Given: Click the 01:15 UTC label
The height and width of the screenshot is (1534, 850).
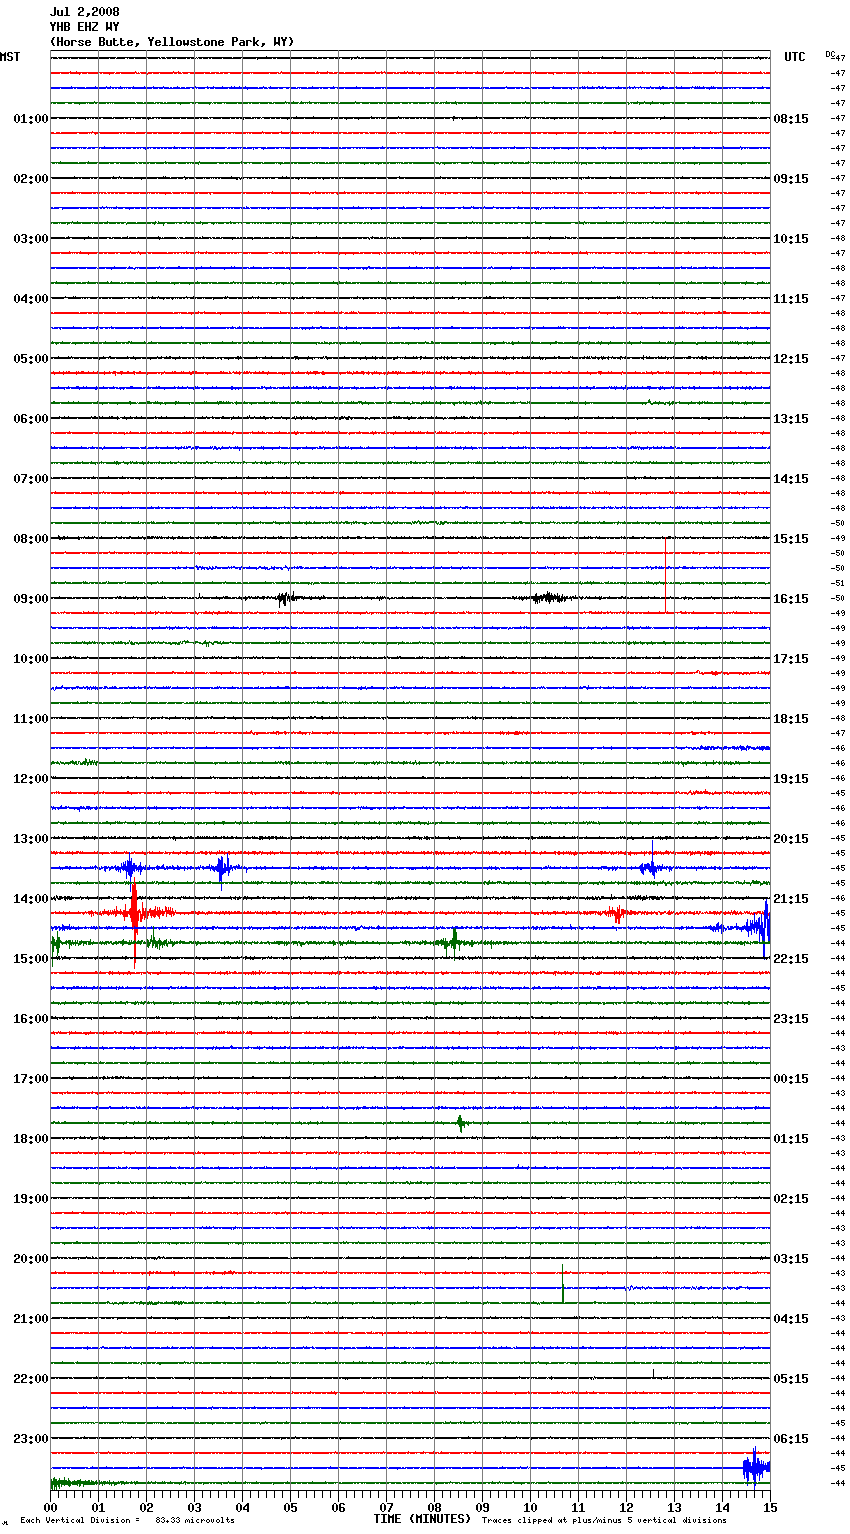Looking at the screenshot, I should (791, 1139).
